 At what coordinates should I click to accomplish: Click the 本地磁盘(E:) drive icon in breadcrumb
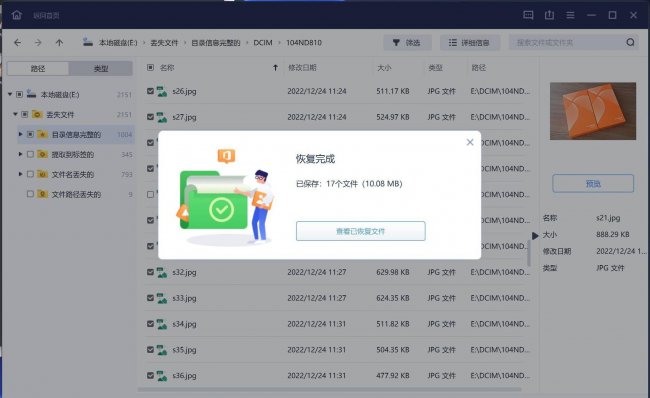click(x=87, y=42)
